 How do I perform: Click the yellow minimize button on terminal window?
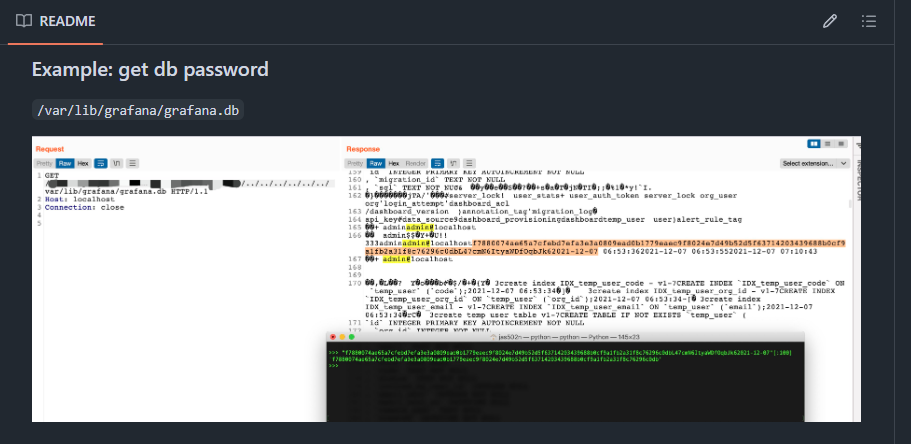pyautogui.click(x=342, y=337)
